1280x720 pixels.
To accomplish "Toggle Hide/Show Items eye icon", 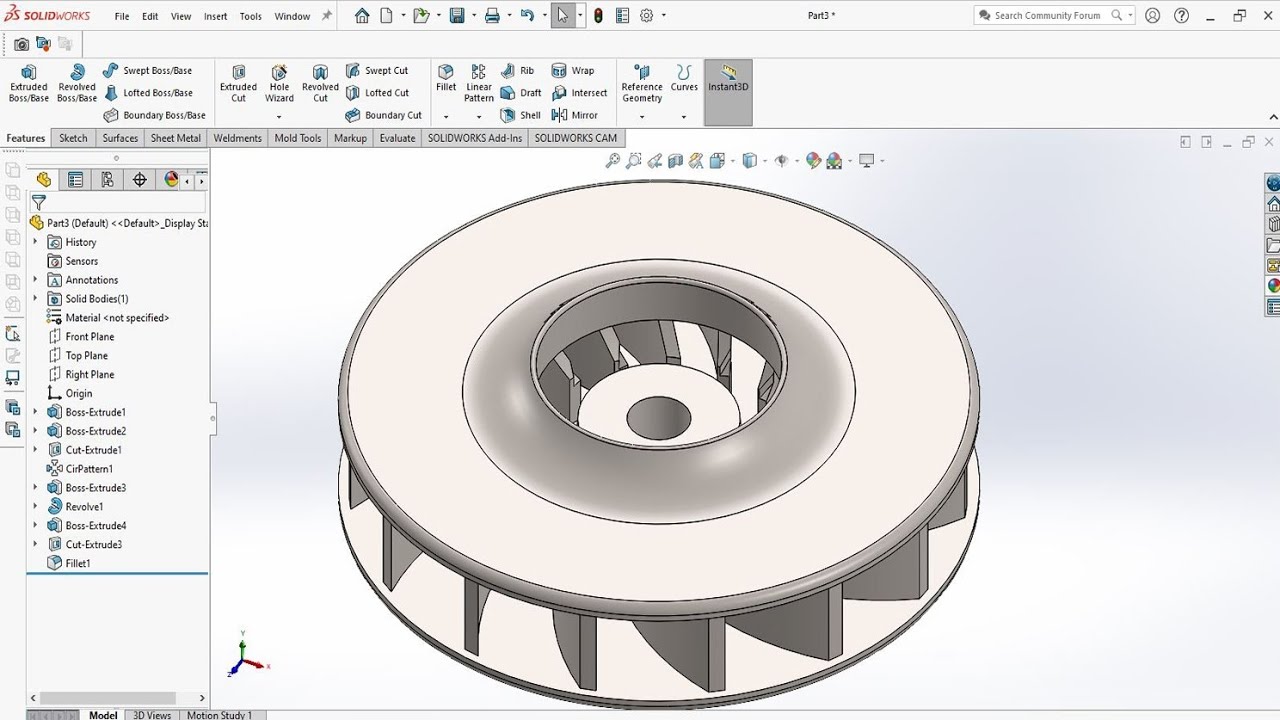I will [x=782, y=160].
